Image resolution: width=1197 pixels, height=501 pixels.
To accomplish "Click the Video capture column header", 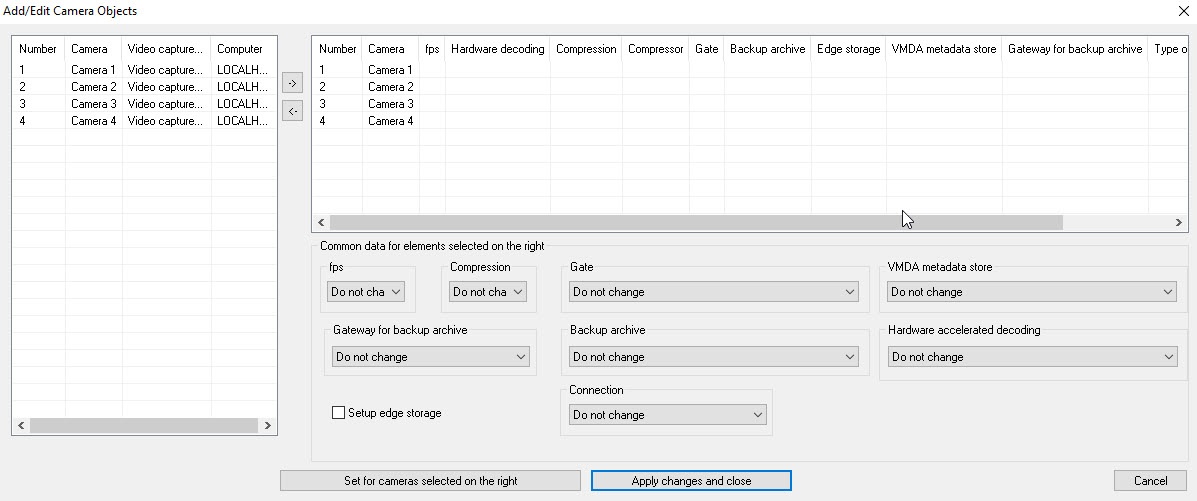I will coord(166,49).
